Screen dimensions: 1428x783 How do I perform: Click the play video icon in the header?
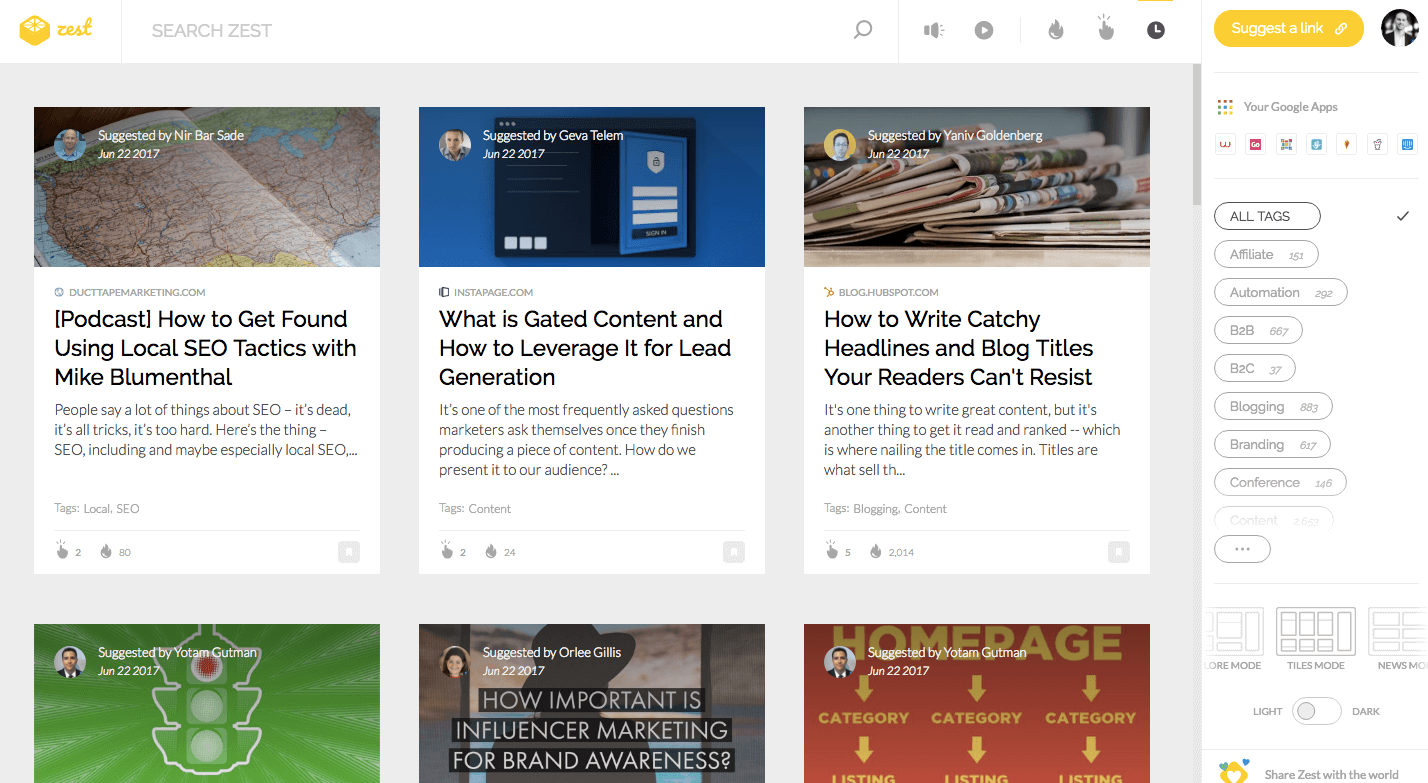(984, 31)
